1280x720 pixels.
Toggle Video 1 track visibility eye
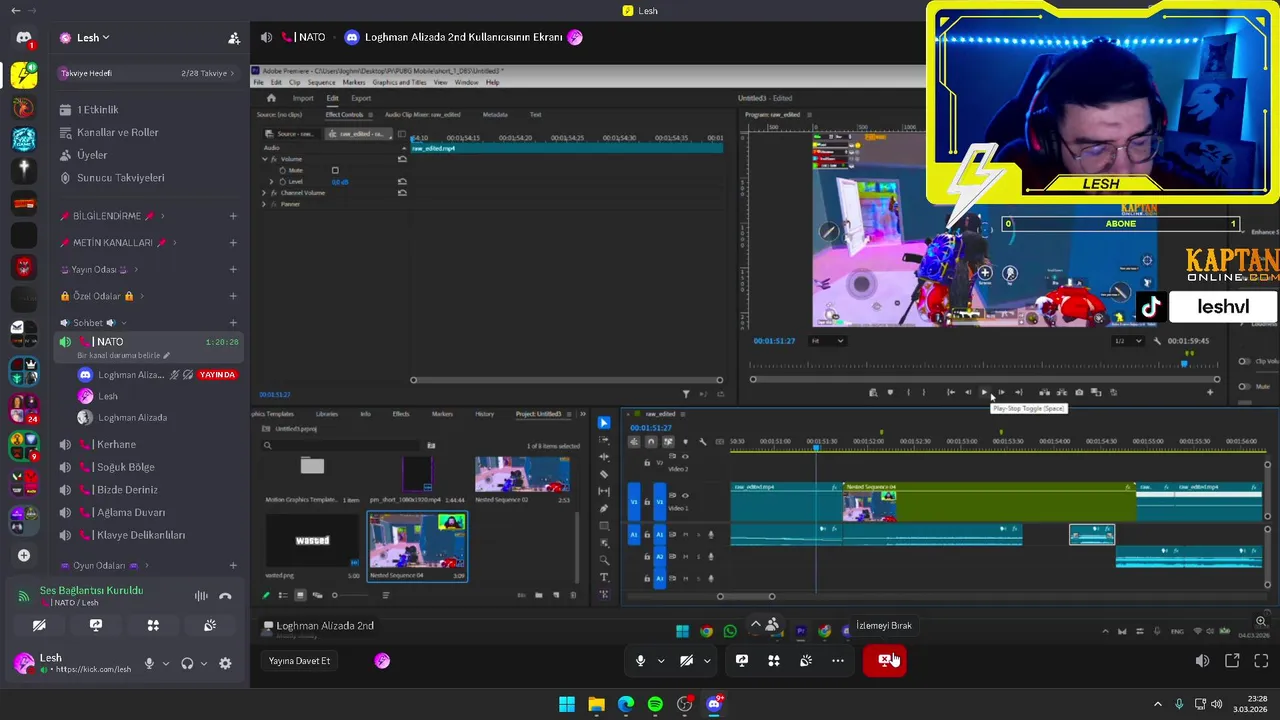pos(685,495)
